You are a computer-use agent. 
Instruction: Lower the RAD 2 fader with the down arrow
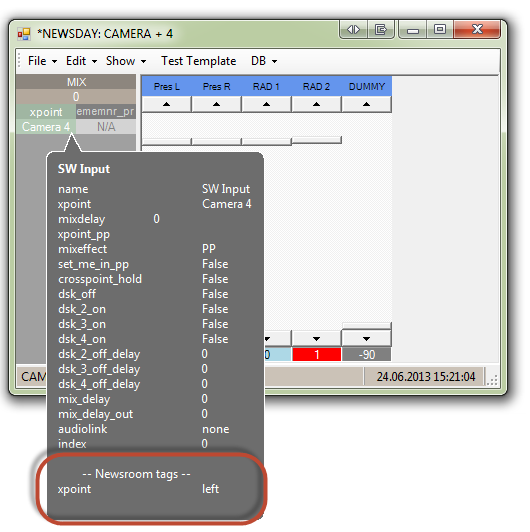pos(316,339)
